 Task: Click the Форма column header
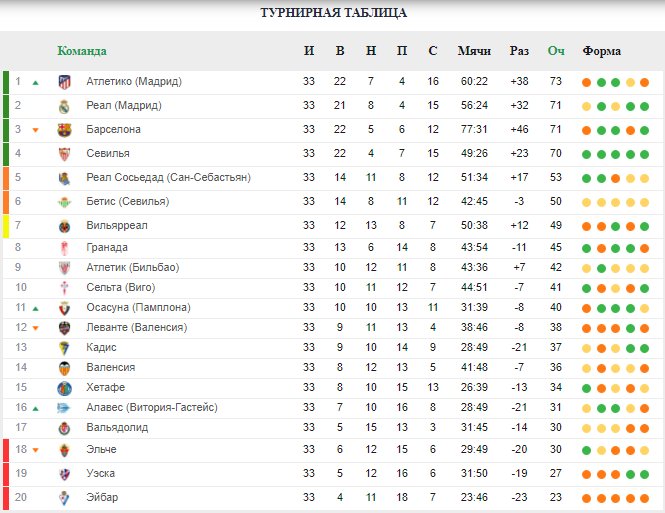(x=601, y=51)
